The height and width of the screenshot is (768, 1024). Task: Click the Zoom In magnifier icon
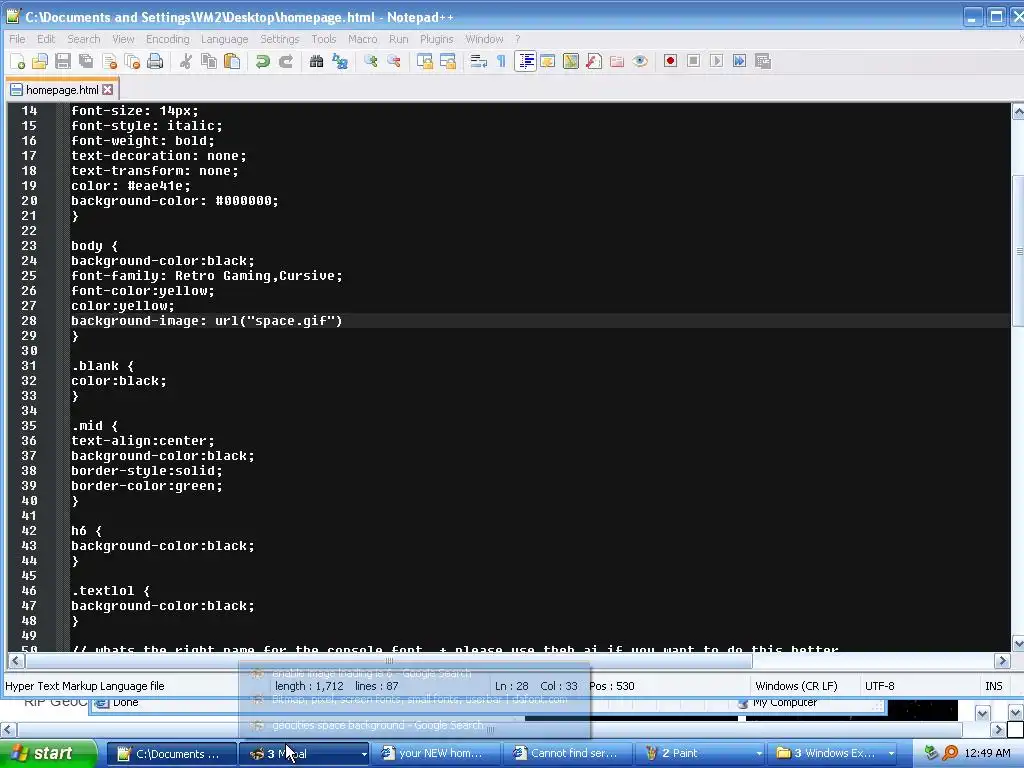click(371, 61)
